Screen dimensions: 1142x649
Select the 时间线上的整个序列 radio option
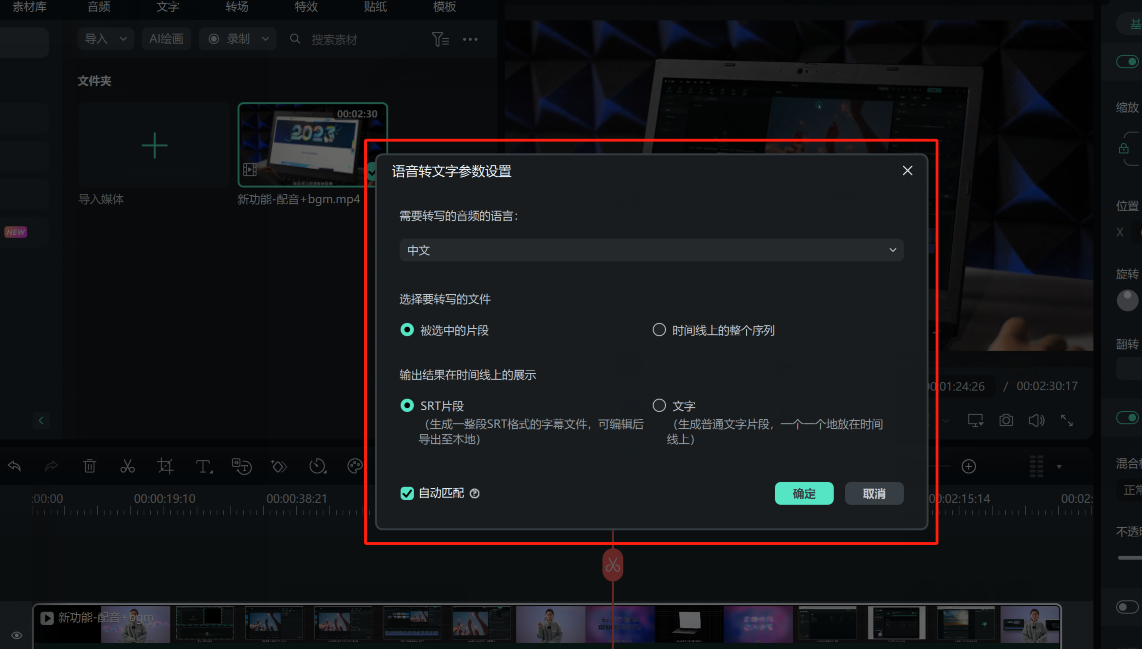pos(659,329)
